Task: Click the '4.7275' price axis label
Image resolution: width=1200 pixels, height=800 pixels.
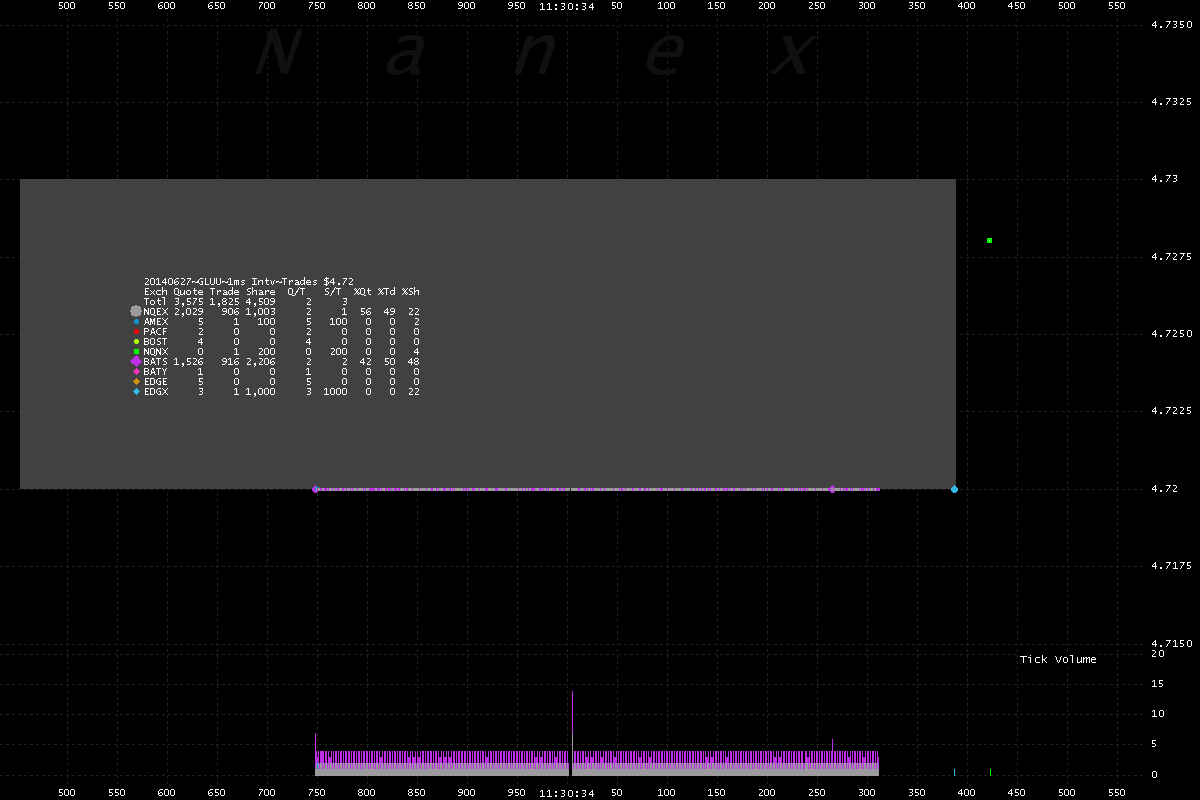Action: (x=1172, y=257)
